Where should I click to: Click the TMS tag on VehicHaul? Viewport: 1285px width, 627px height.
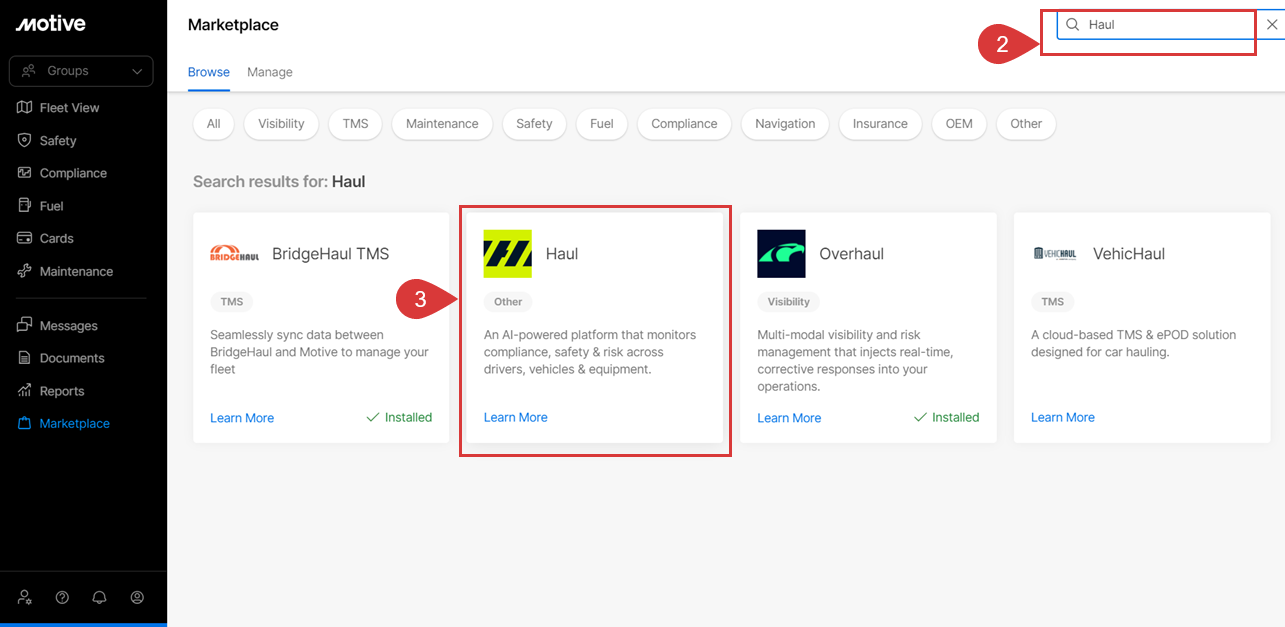1052,302
